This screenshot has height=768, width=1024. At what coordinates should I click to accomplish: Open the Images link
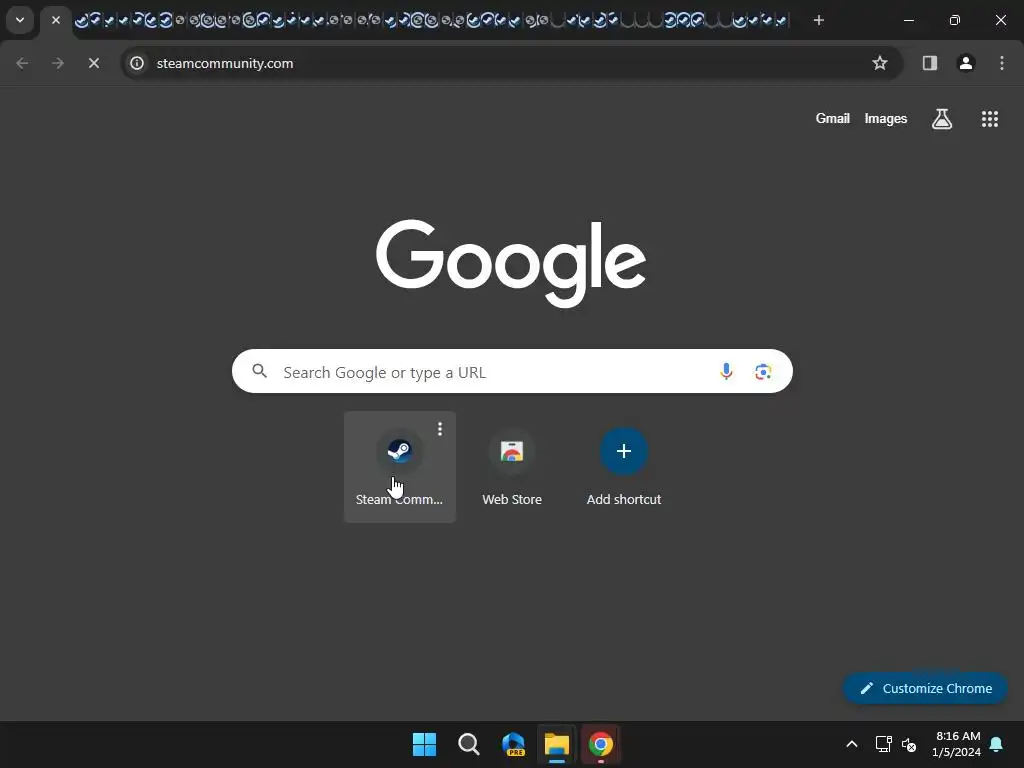886,118
